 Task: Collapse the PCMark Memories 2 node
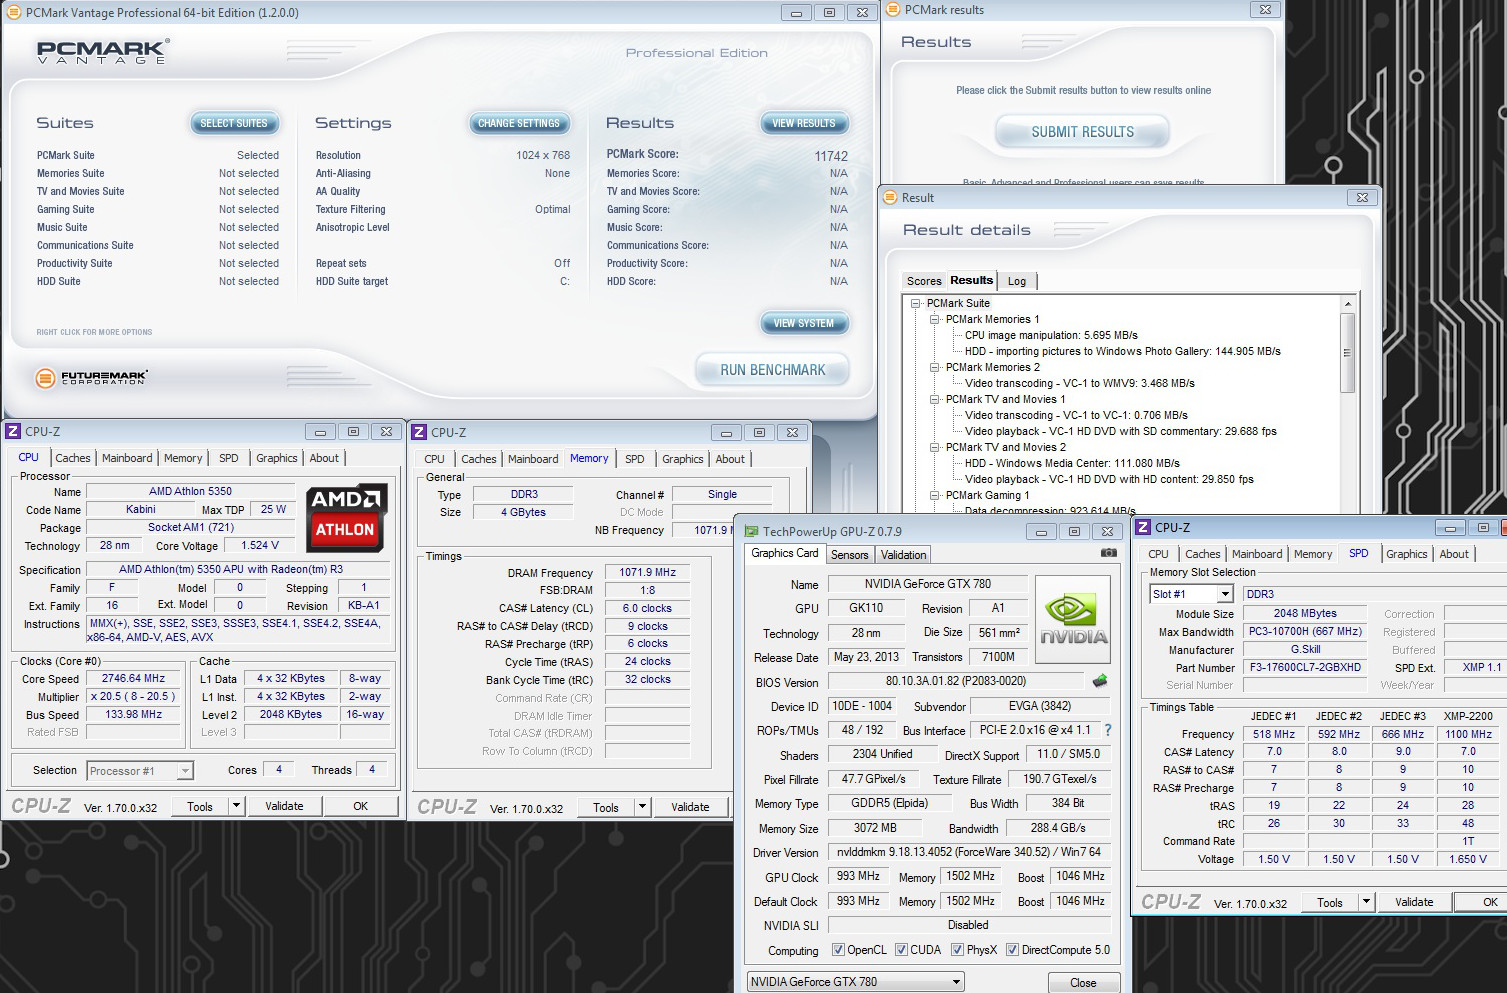click(935, 367)
